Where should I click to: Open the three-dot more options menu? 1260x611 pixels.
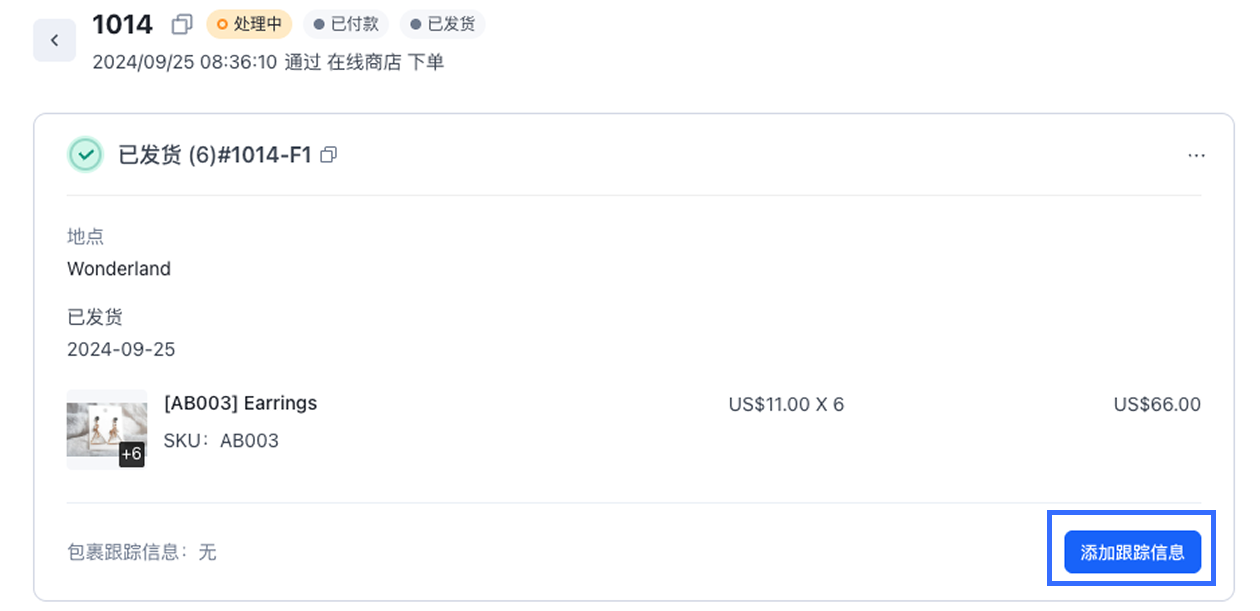(1196, 156)
